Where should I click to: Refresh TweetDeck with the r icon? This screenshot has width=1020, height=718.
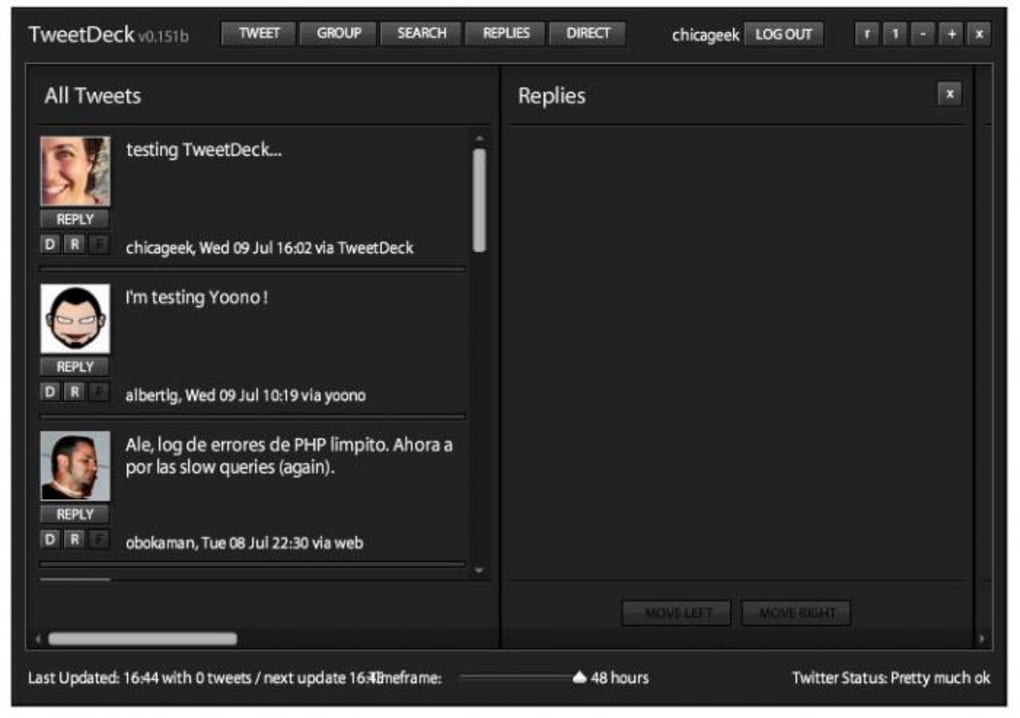click(866, 33)
